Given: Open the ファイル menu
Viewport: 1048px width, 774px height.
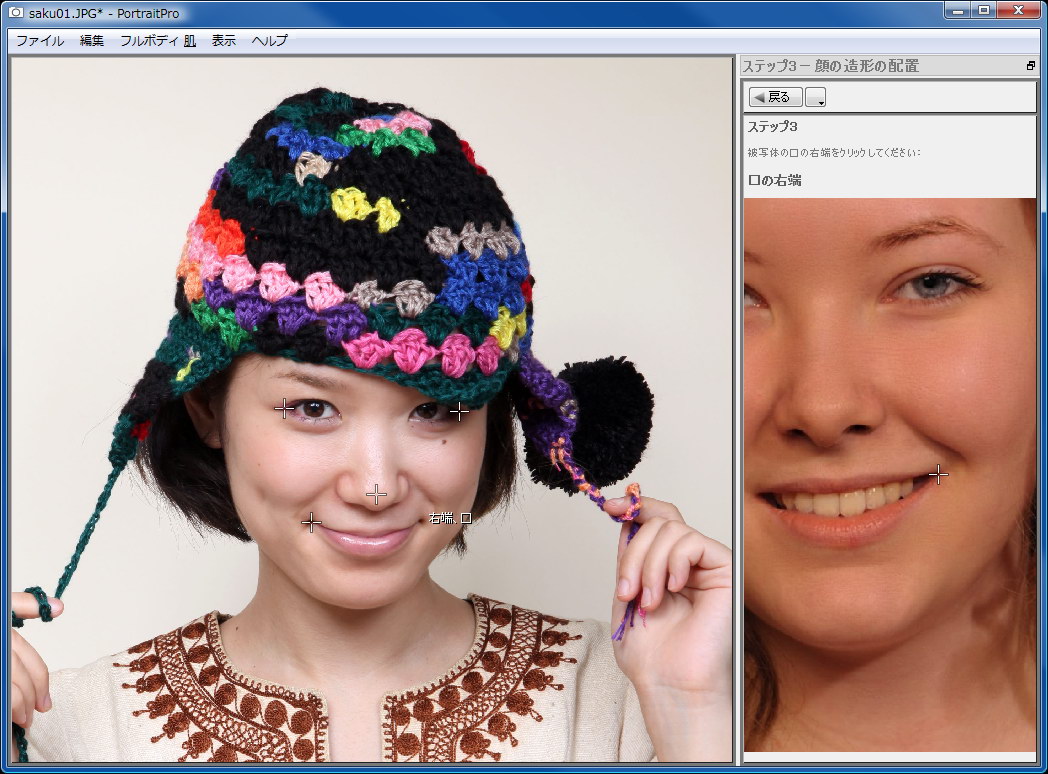Looking at the screenshot, I should coord(40,41).
